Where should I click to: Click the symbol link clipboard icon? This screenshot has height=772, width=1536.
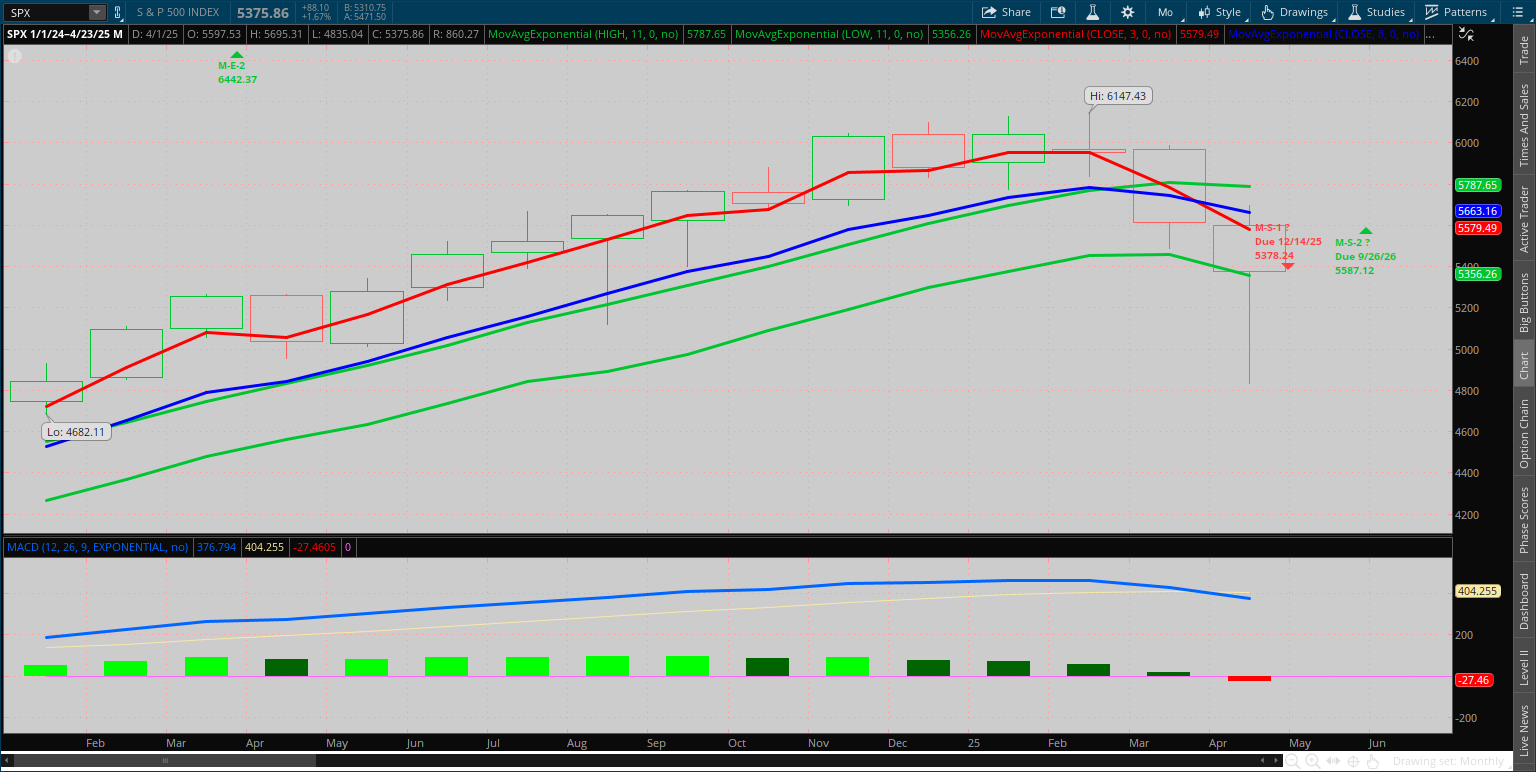(x=118, y=12)
